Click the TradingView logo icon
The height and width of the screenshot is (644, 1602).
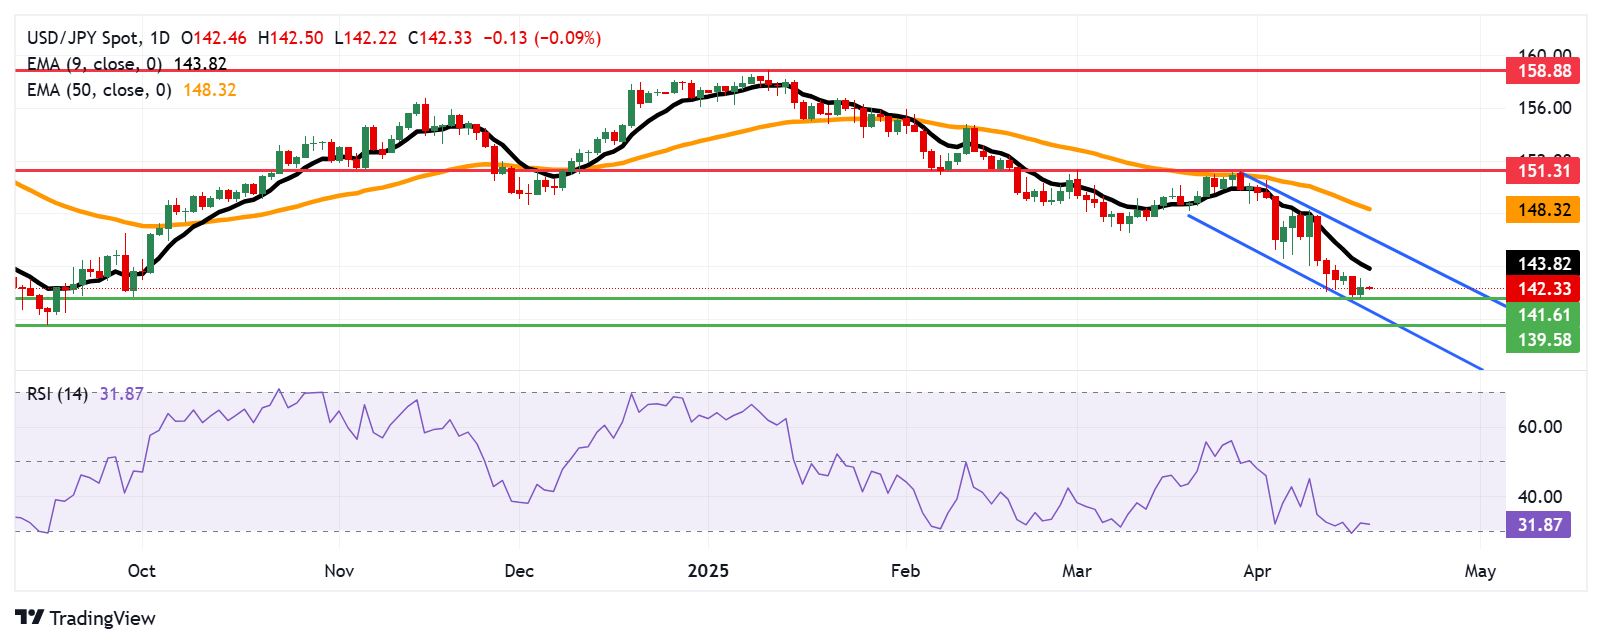[x=29, y=618]
